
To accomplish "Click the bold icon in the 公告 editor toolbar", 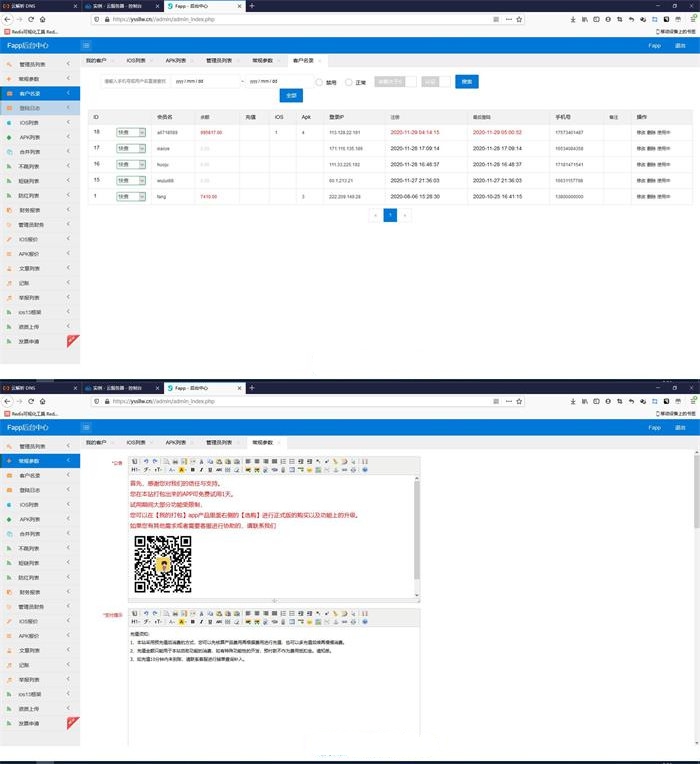I will pyautogui.click(x=193, y=470).
